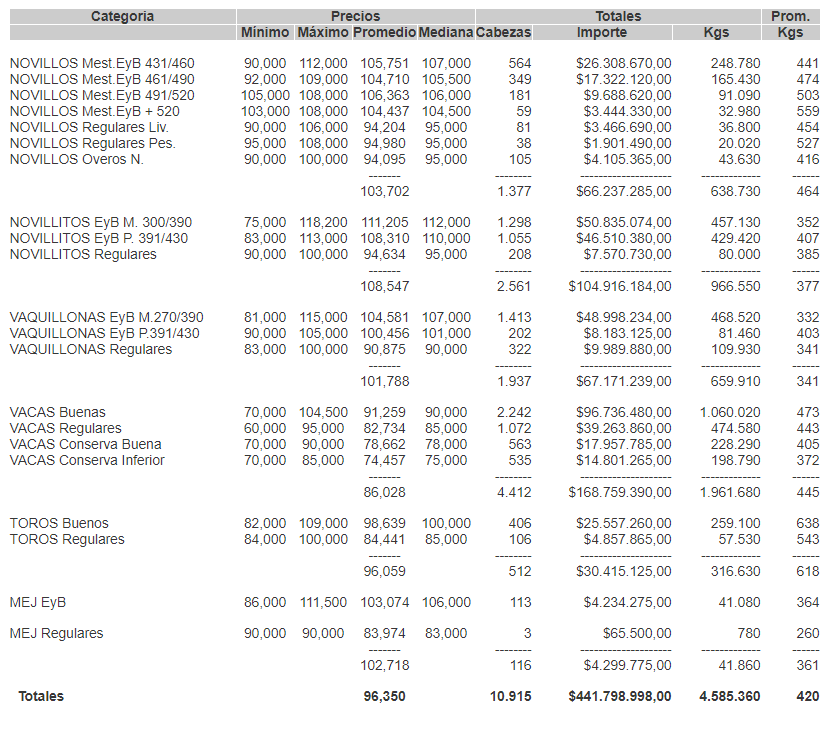Select total Kgs value 4.585.360

tap(730, 696)
